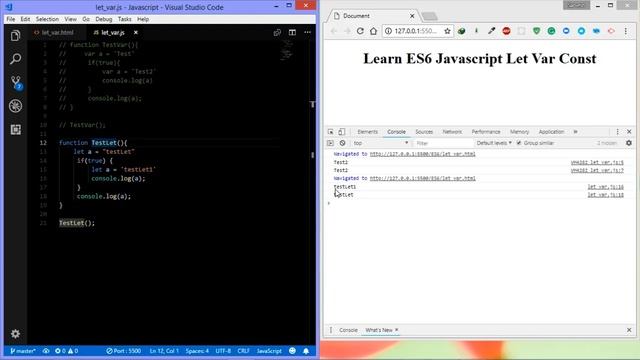
Task: Switch to the Network panel
Action: (x=452, y=132)
